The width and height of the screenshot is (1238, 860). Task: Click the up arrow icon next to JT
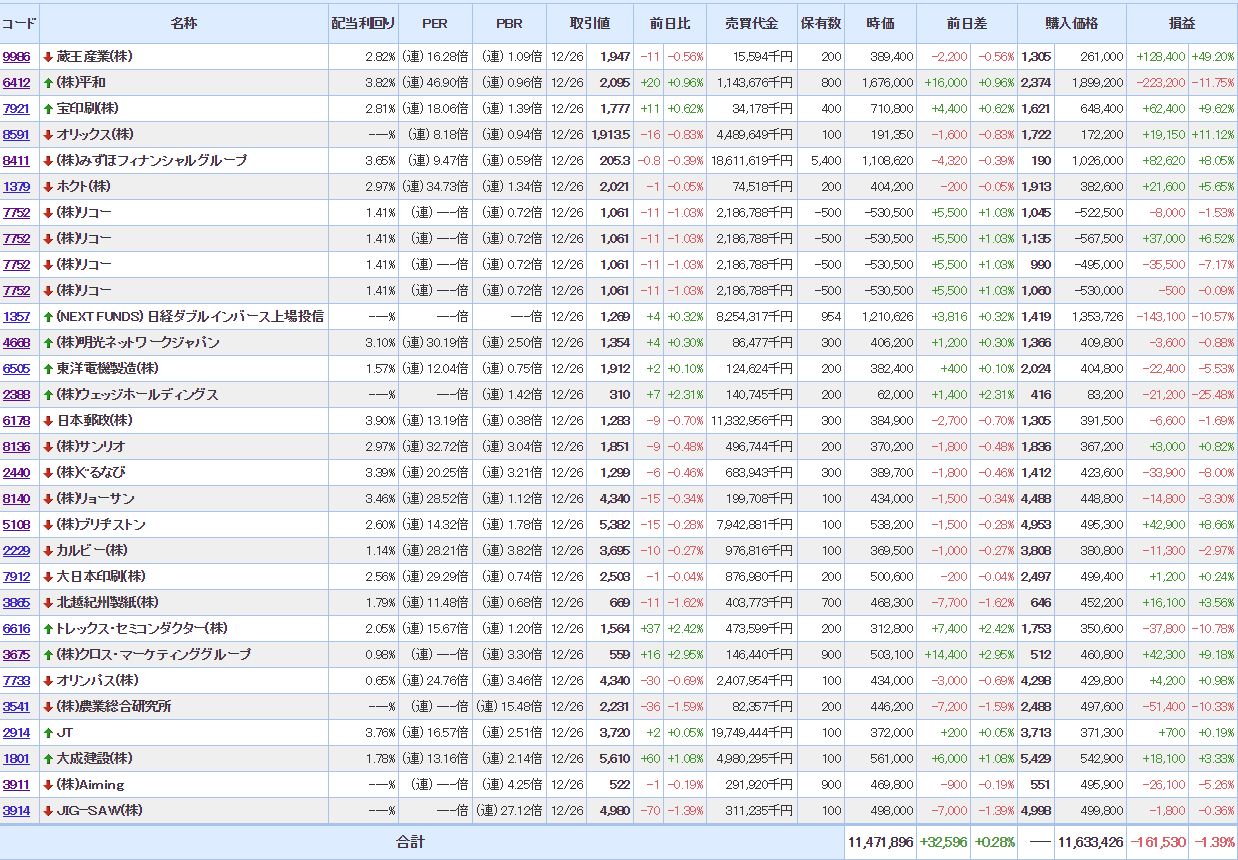(x=48, y=733)
